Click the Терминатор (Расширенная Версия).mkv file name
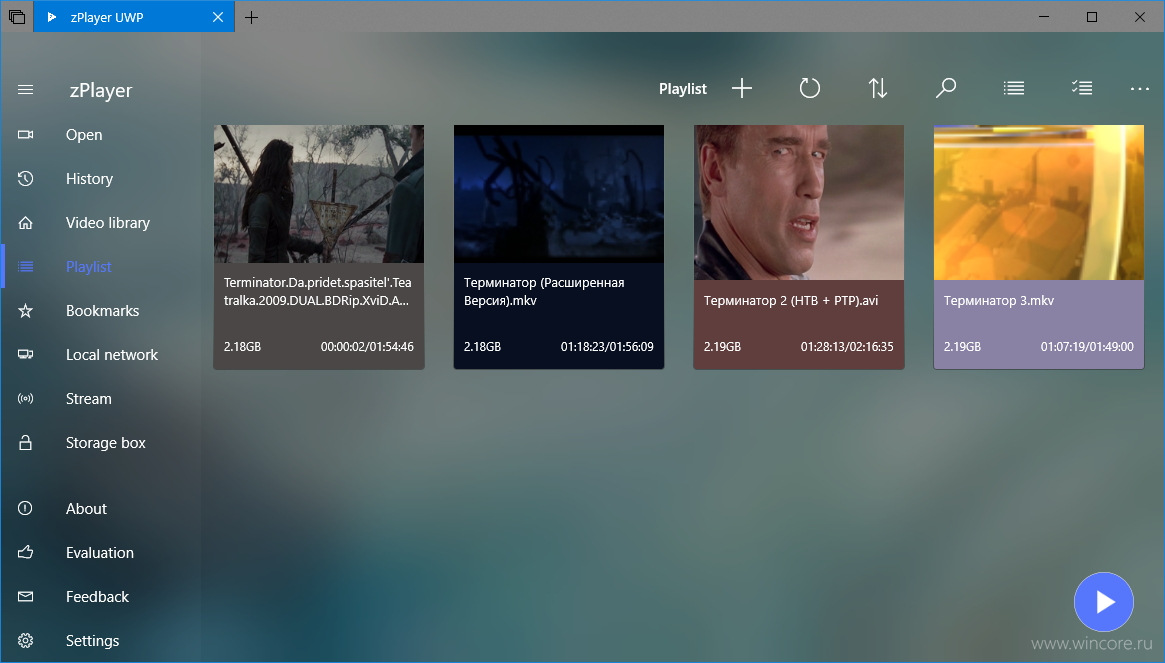 click(544, 291)
